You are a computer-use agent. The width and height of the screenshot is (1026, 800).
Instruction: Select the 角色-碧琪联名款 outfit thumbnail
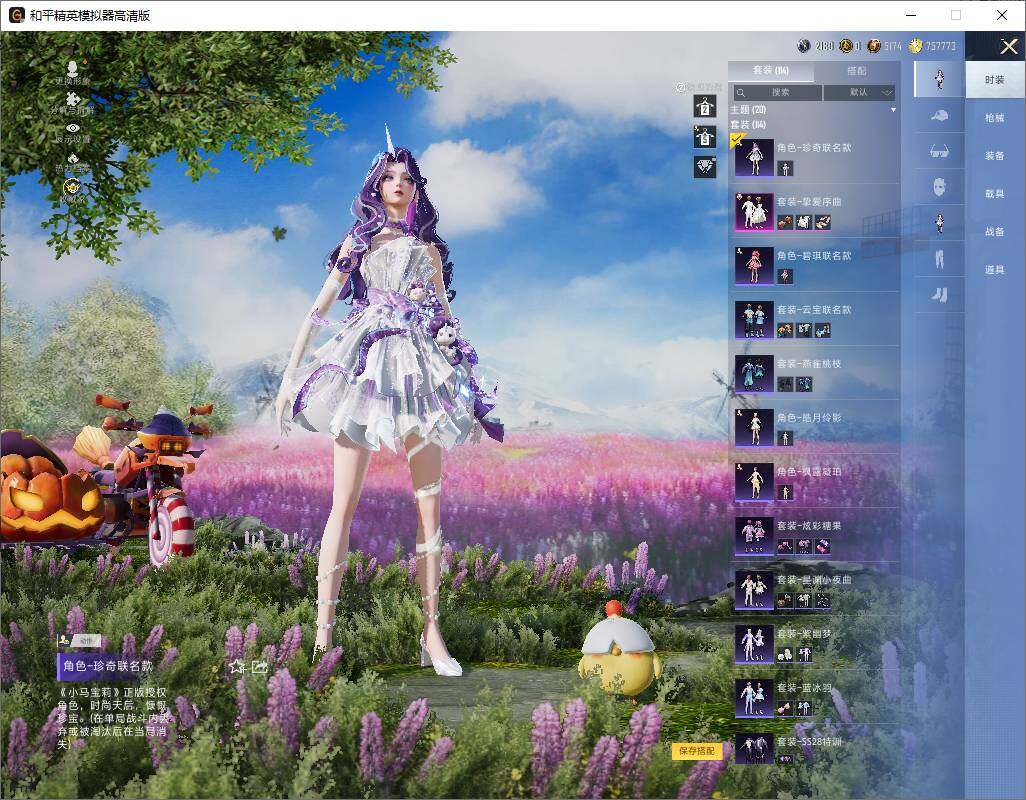click(x=754, y=266)
